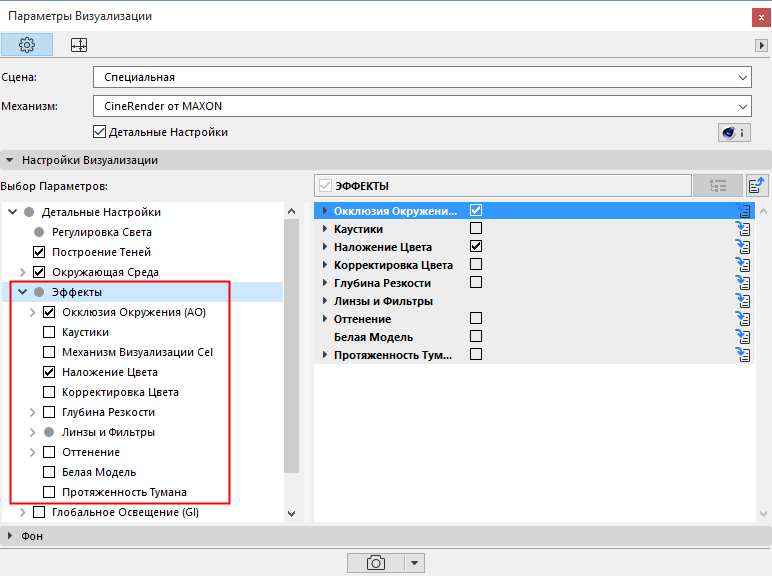Enable Механизм Визуализации Cel checkbox

(x=49, y=352)
